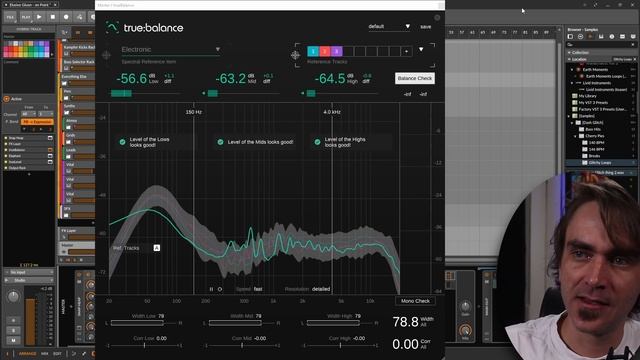Screen dimensions: 640x360
Task: Select the Kampfer Kicks Rack track
Action: point(78,48)
